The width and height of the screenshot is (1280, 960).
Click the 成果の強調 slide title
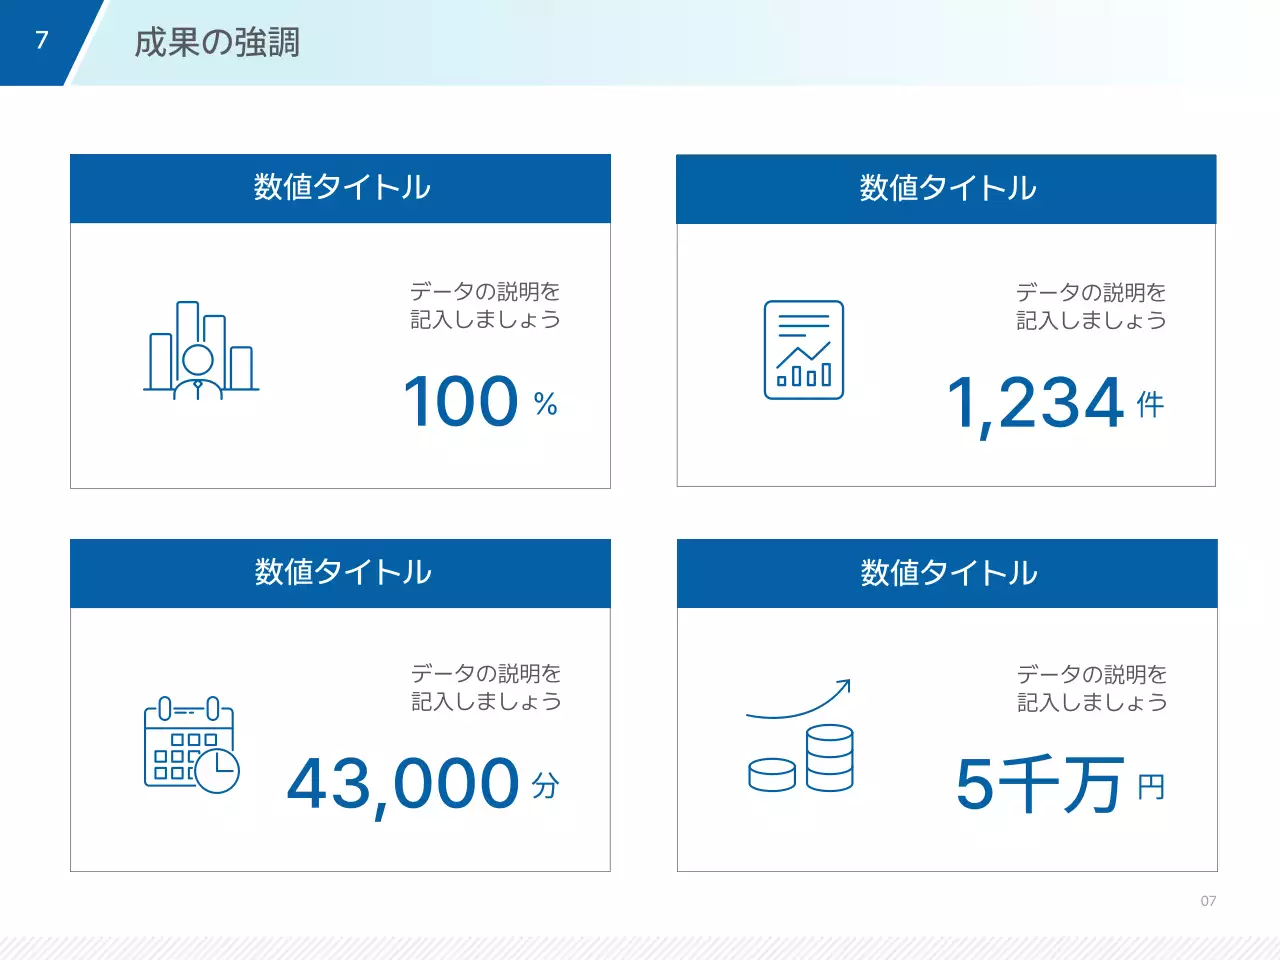[x=216, y=44]
